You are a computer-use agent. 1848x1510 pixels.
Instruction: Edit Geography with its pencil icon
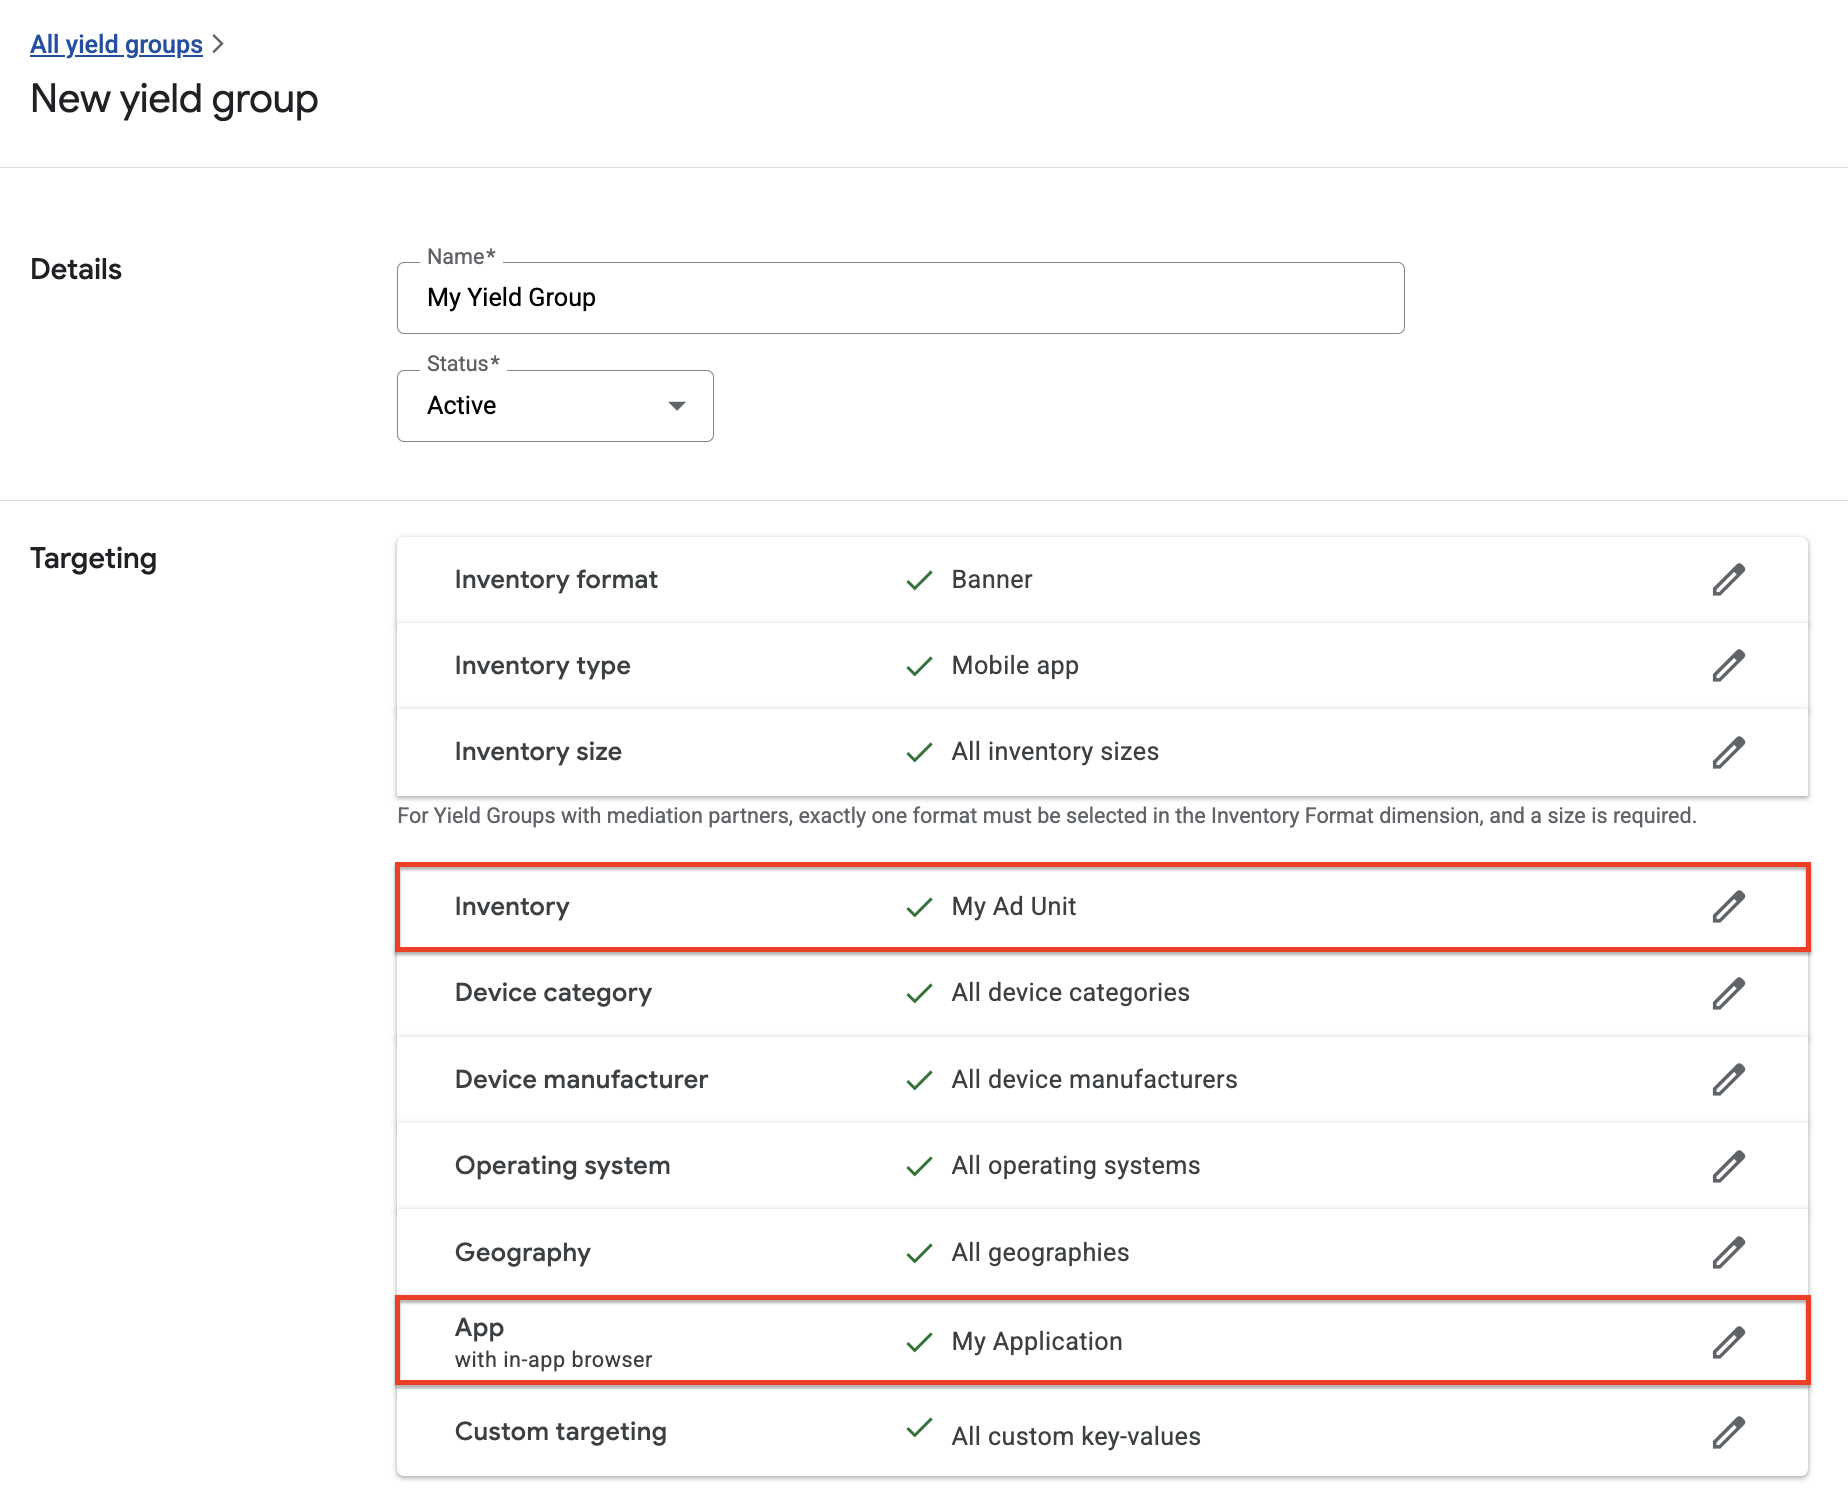click(x=1728, y=1253)
